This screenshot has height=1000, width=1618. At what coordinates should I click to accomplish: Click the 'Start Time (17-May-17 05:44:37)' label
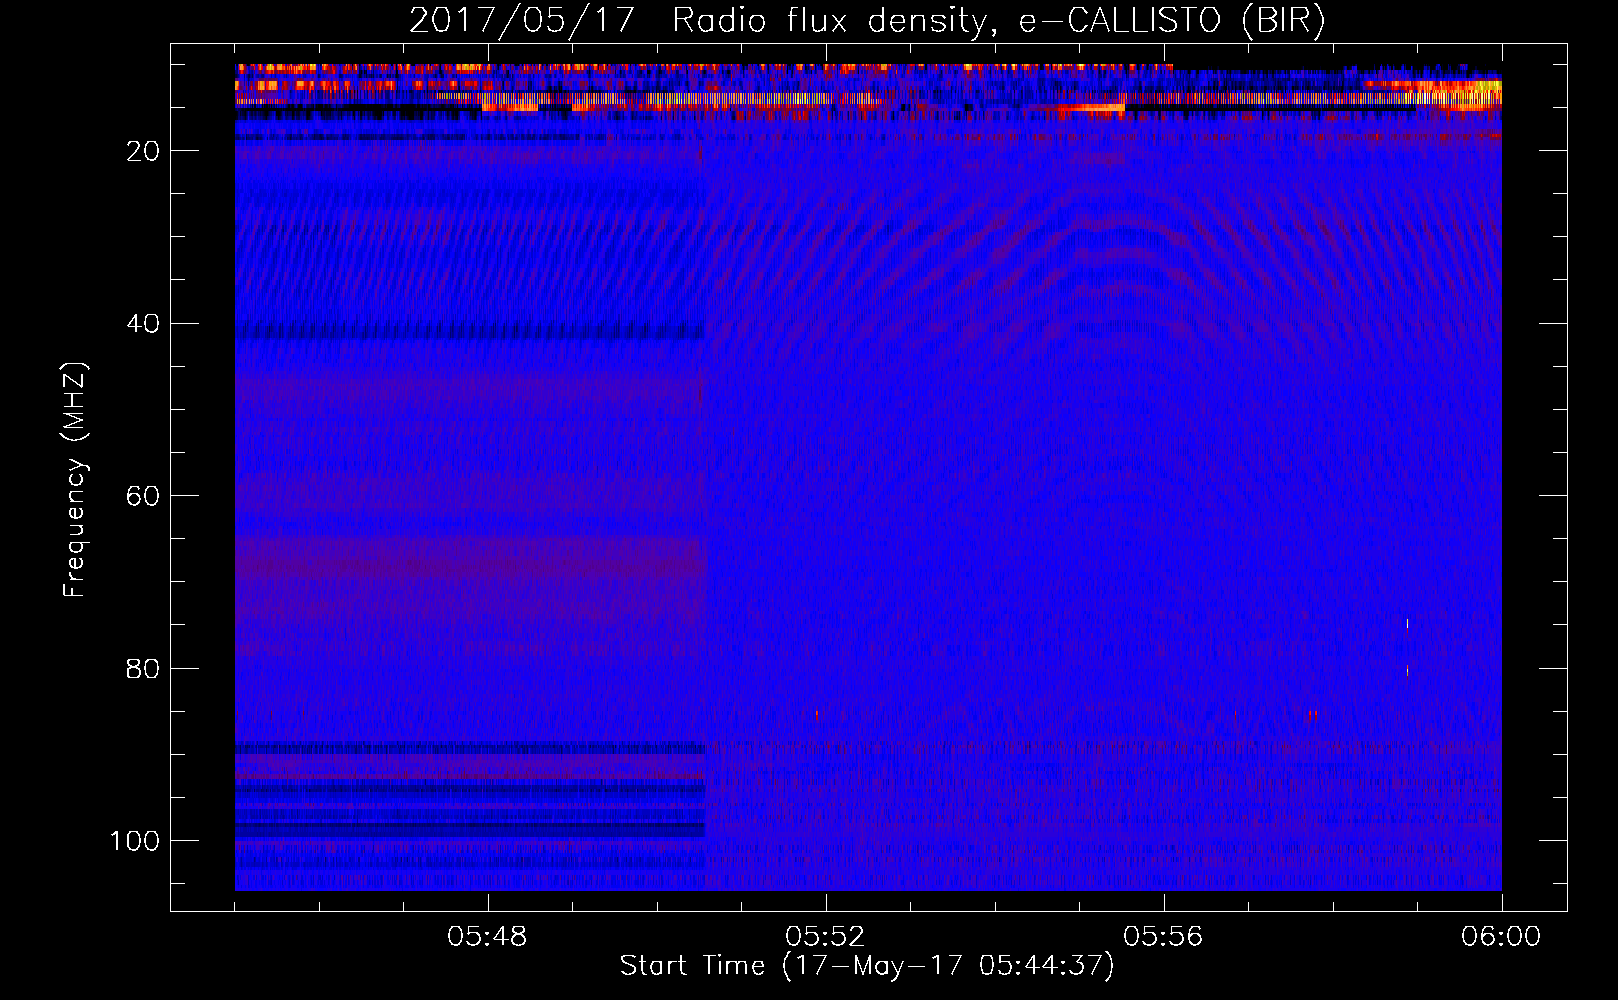pos(867,966)
